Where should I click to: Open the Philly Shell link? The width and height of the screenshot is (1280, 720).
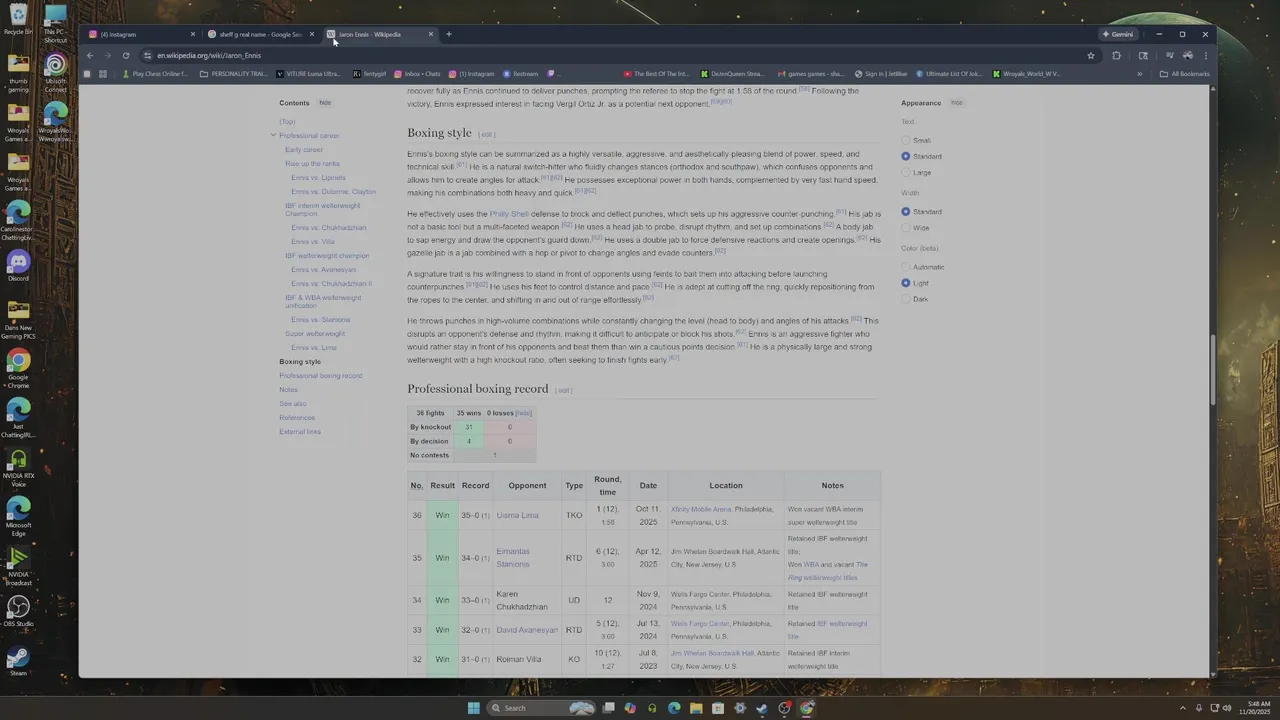click(509, 213)
